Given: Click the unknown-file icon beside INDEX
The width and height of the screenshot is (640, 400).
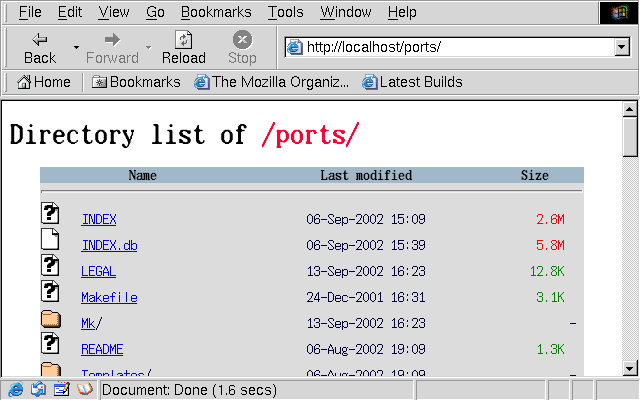Looking at the screenshot, I should pyautogui.click(x=50, y=213).
